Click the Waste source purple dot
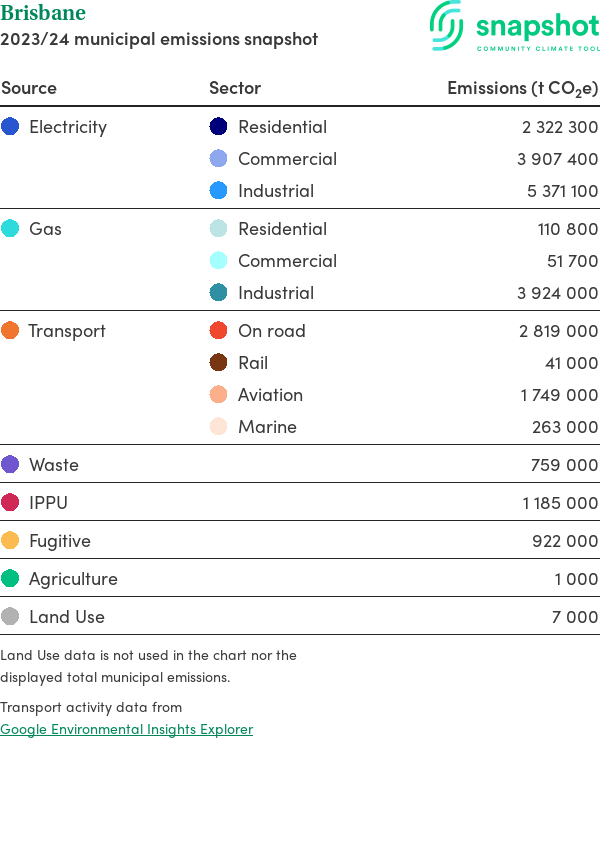Screen dimensions: 600x850 coord(10,465)
